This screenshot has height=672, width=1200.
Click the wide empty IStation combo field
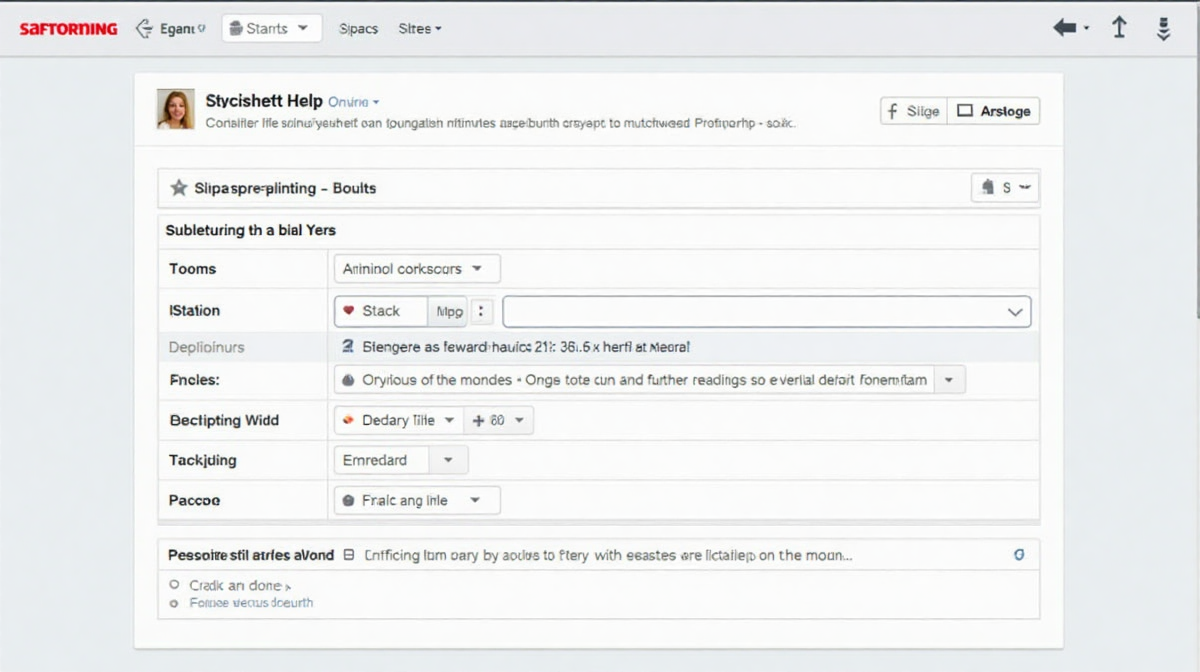[x=765, y=311]
